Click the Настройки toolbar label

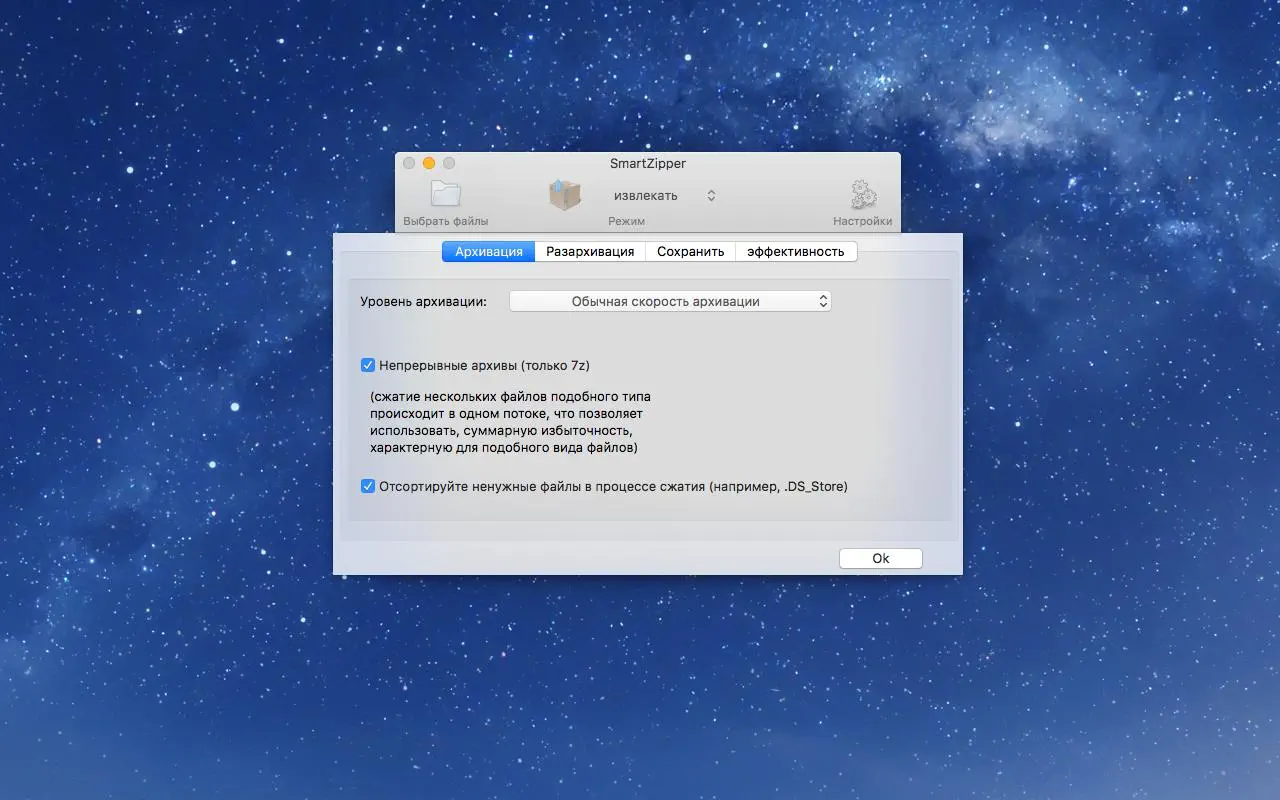coord(863,221)
